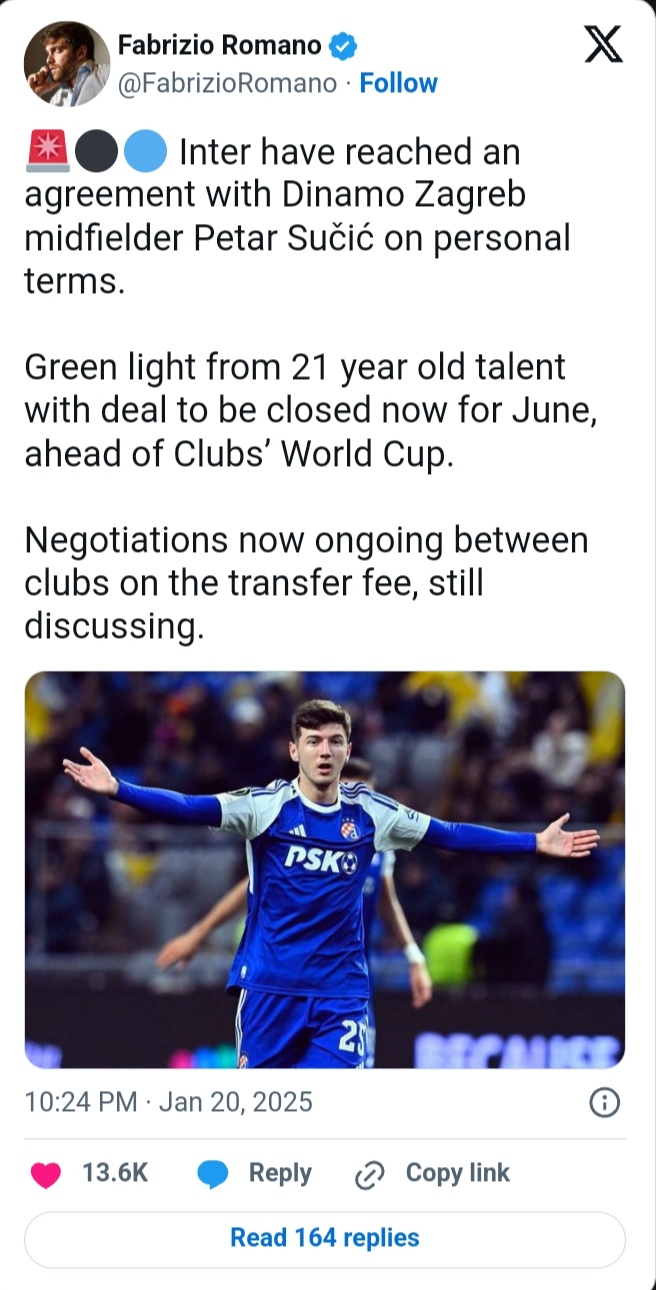Click the red siren emoji
Screen dimensions: 656x1290
click(46, 153)
